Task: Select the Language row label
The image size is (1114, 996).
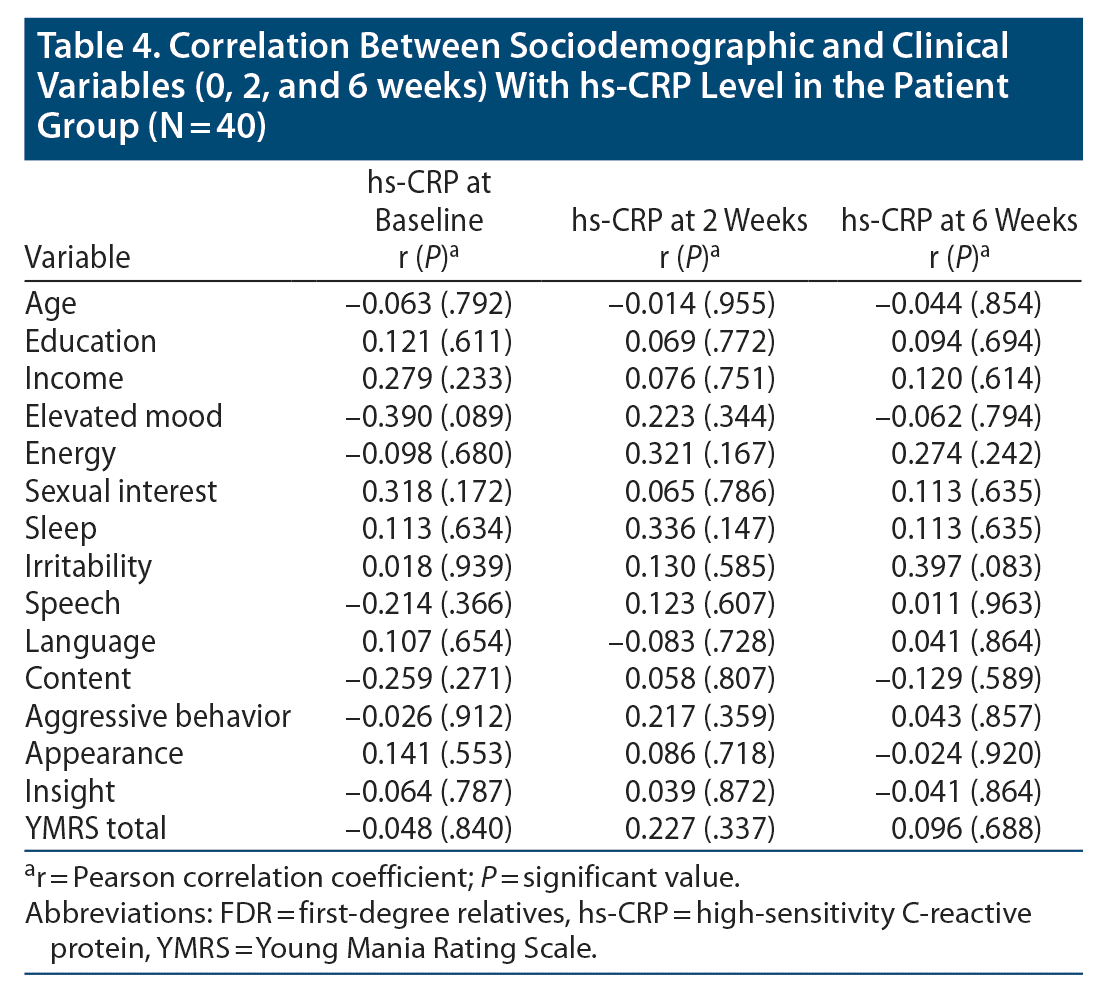Action: [90, 641]
